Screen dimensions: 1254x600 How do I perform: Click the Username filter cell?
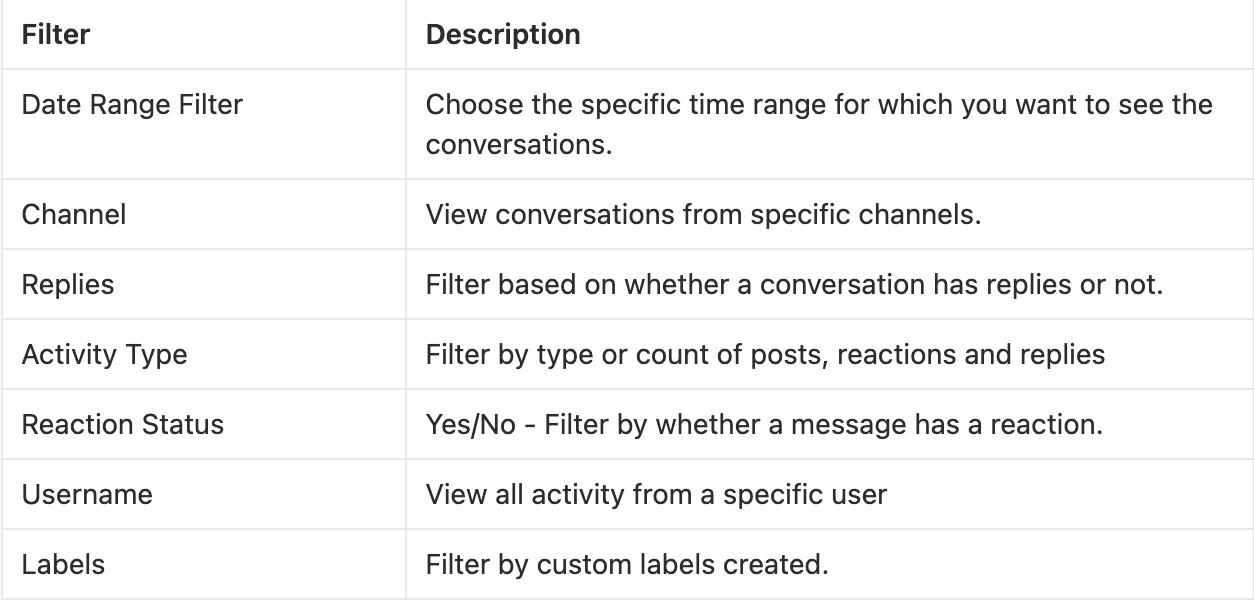click(87, 495)
